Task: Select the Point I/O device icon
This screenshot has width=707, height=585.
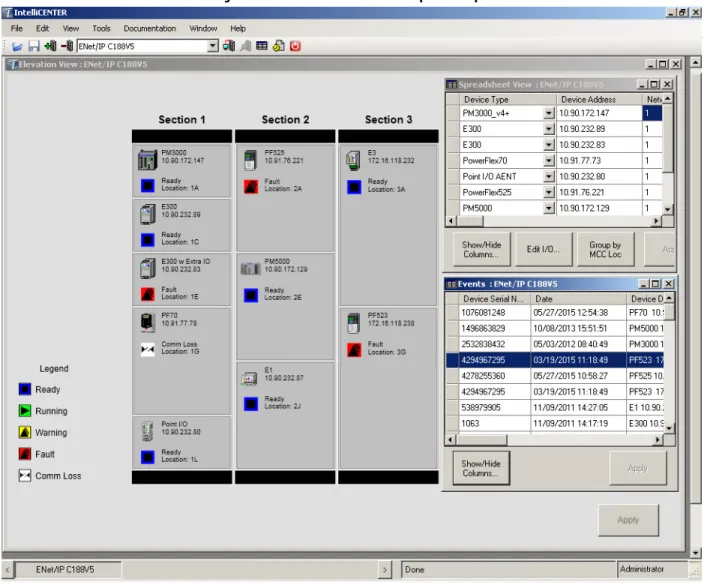Action: click(147, 431)
